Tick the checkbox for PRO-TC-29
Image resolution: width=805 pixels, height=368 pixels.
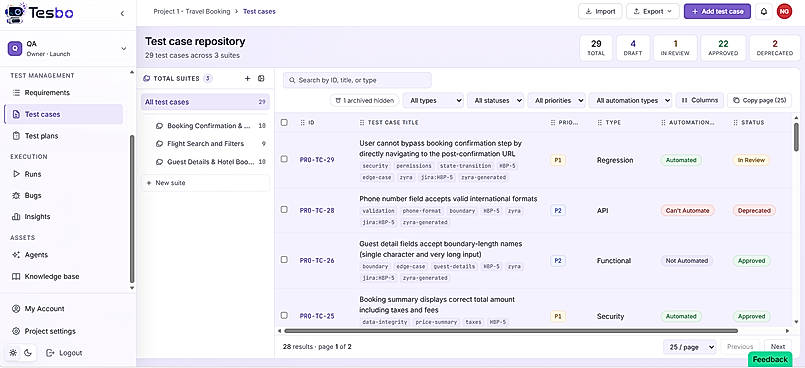284,160
